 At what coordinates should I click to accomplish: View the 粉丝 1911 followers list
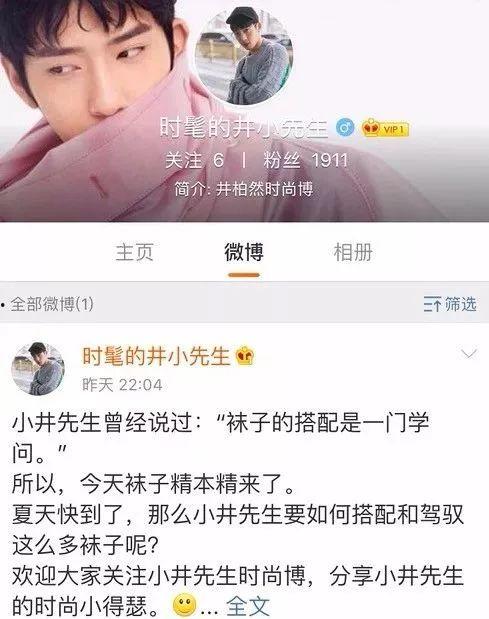click(x=306, y=160)
